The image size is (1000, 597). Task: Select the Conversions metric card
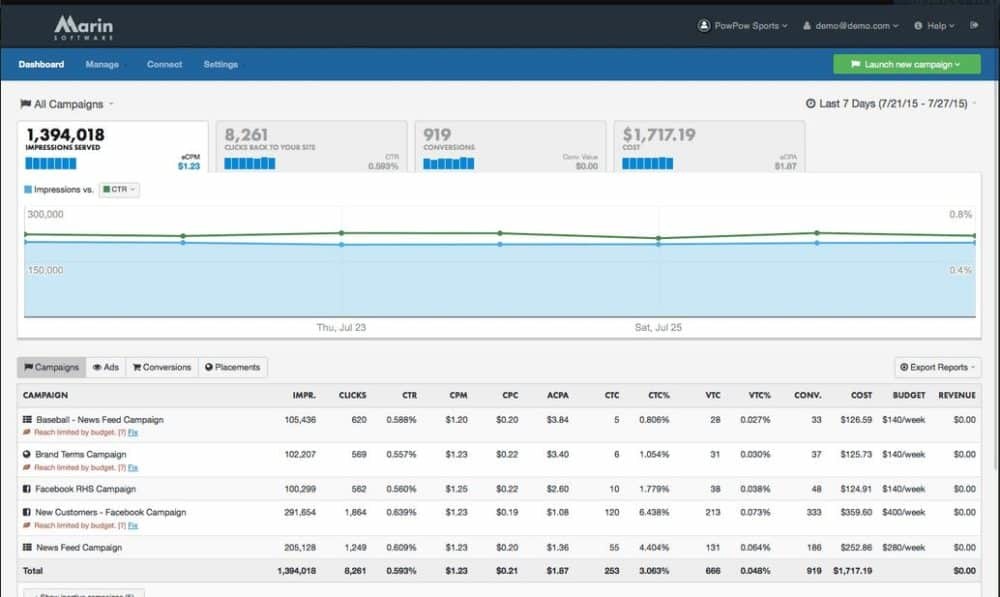509,147
